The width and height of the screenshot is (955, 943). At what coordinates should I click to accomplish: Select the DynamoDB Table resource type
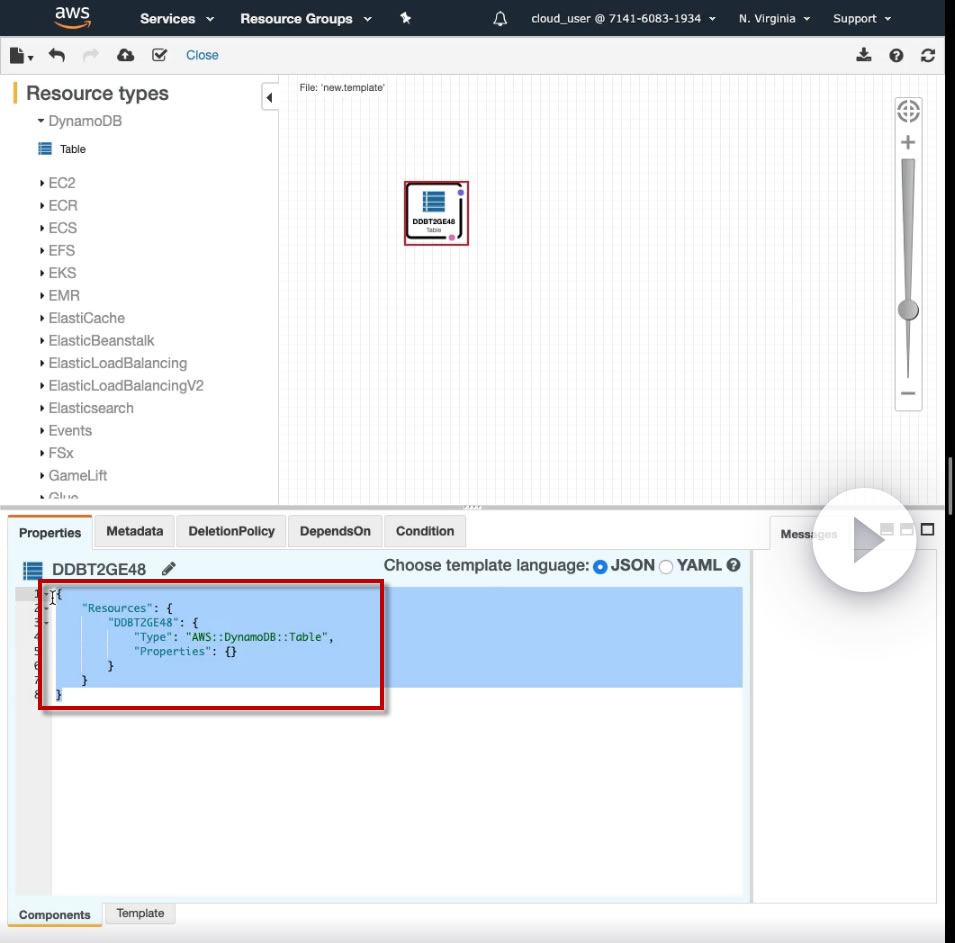tap(62, 149)
